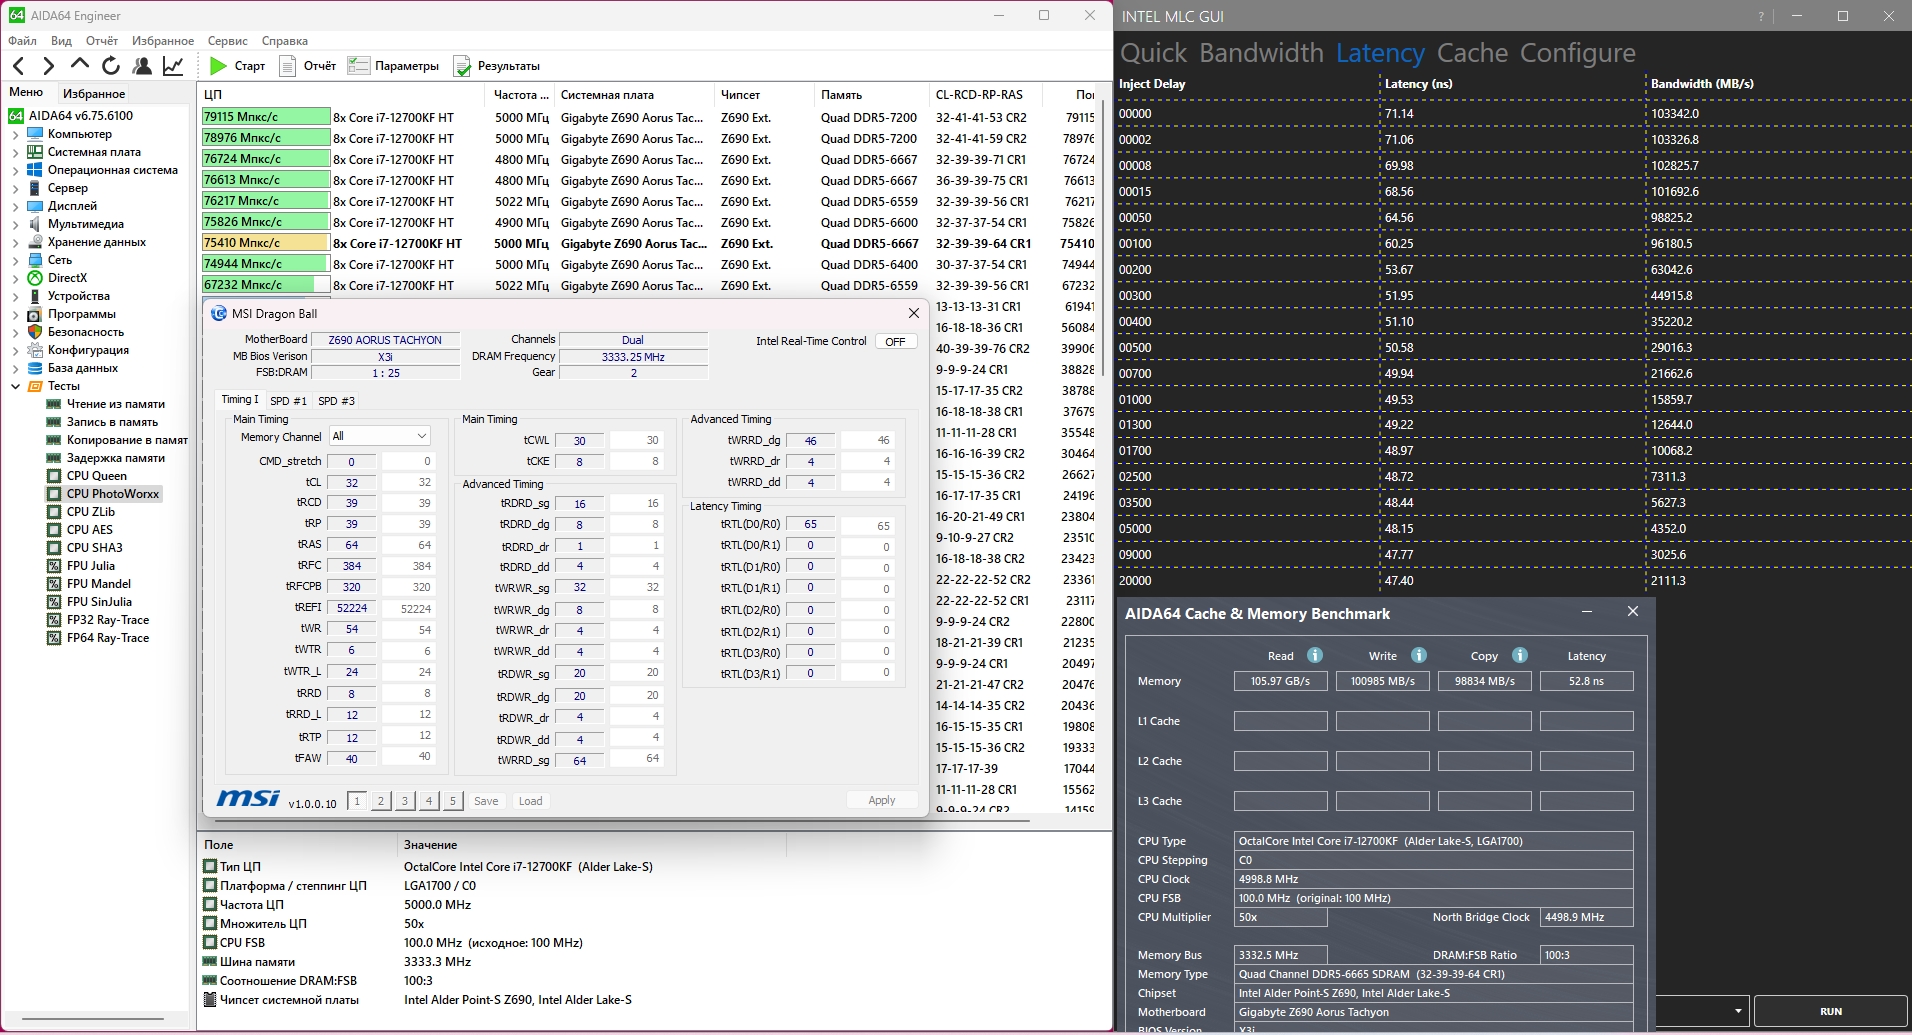Screen dimensions: 1912x1035
Task: Expand the Конфигурация tree node
Action: coord(15,350)
